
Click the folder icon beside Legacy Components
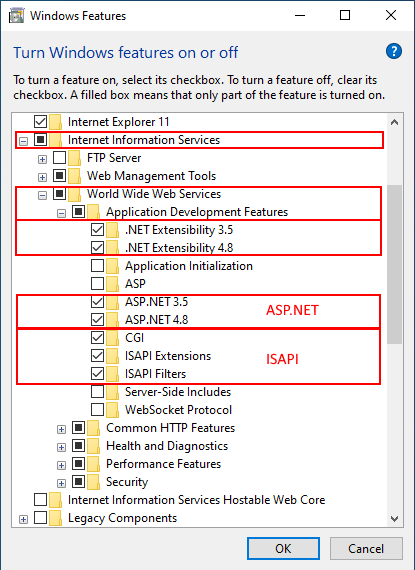pos(55,518)
